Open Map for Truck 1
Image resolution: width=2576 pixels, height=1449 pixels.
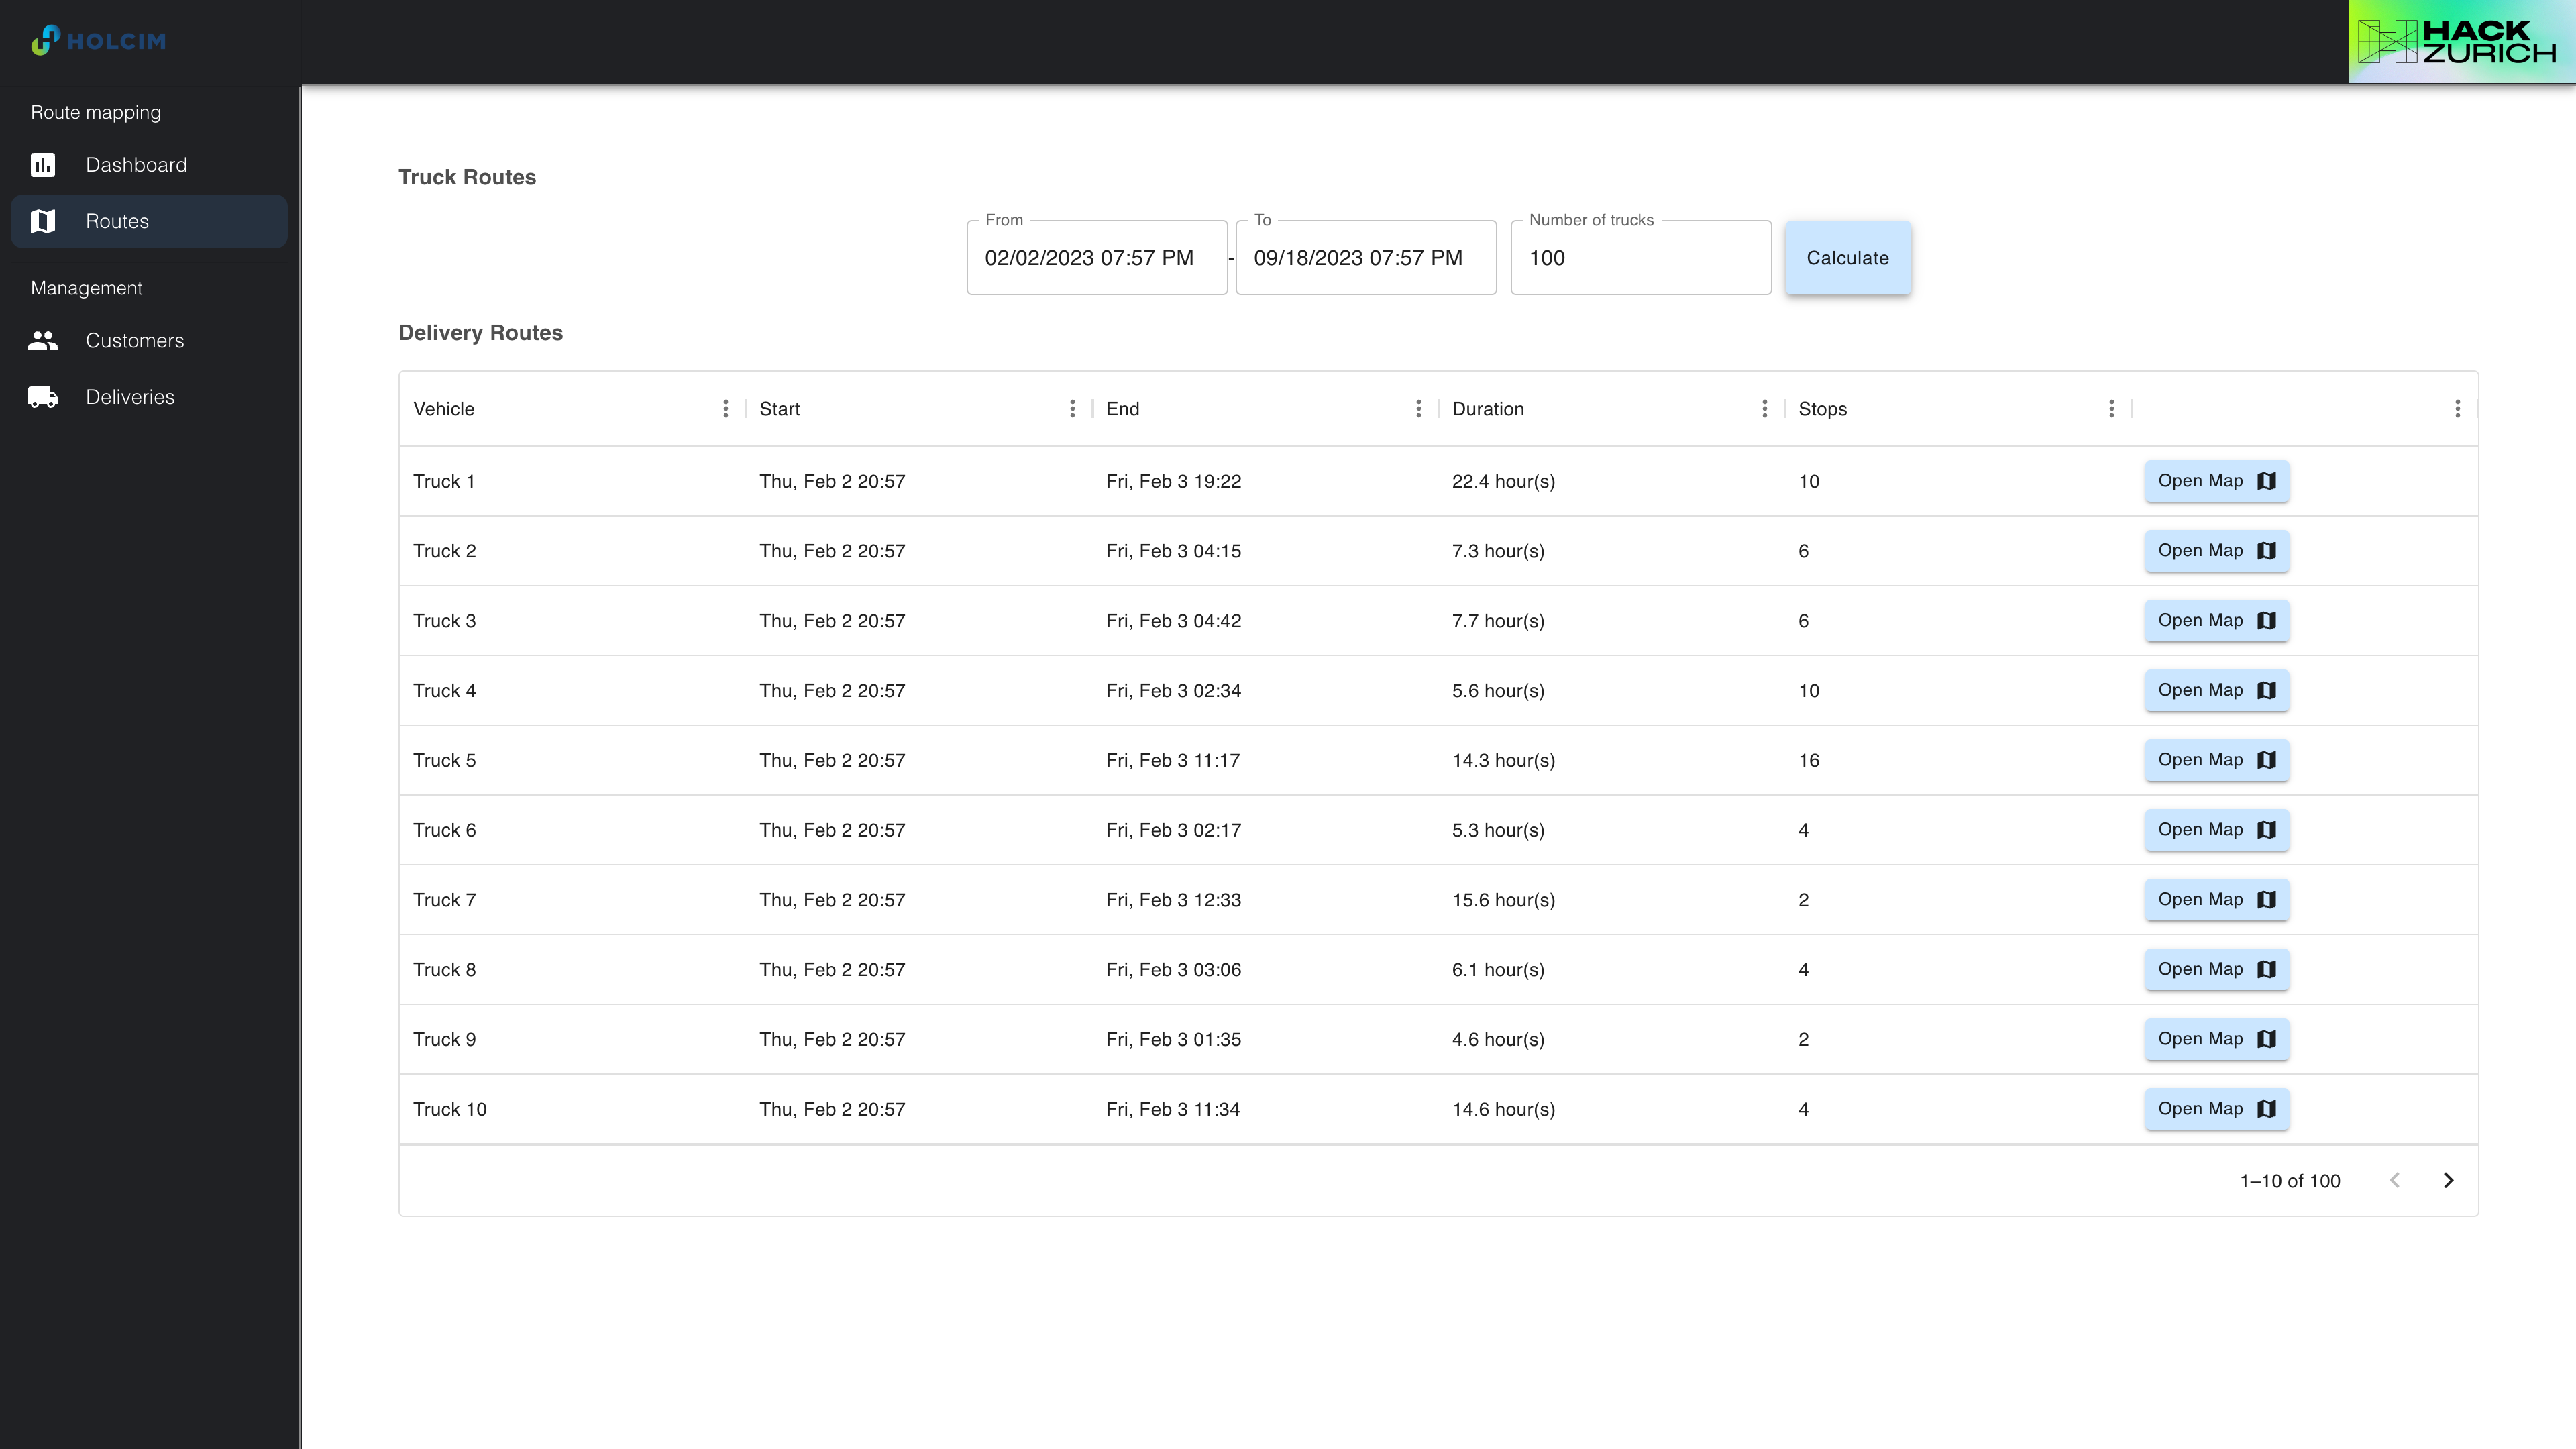point(2216,481)
